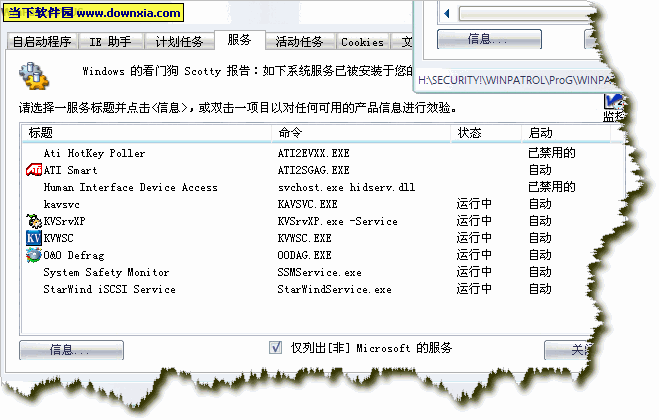Click the OODAG.EXE command cell
The image size is (659, 420).
[305, 255]
